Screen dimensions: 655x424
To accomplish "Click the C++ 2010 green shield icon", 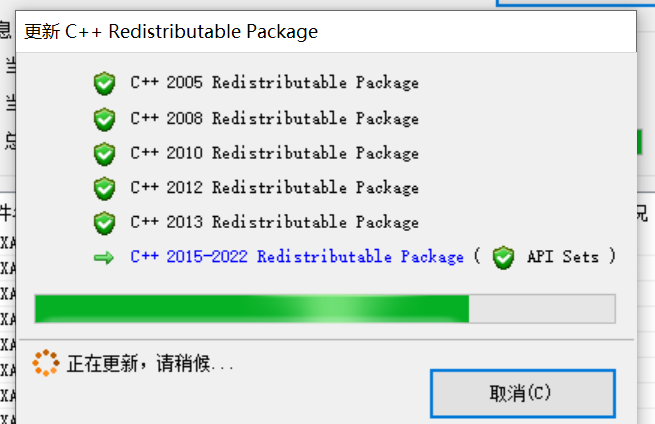I will tap(104, 154).
